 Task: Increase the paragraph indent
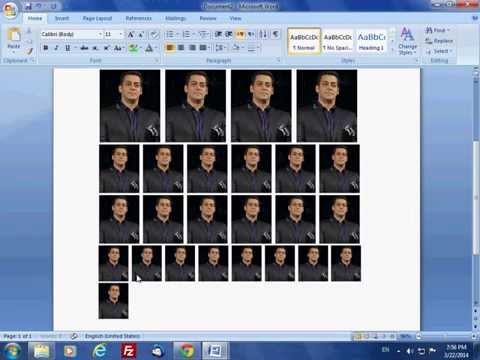[229, 34]
